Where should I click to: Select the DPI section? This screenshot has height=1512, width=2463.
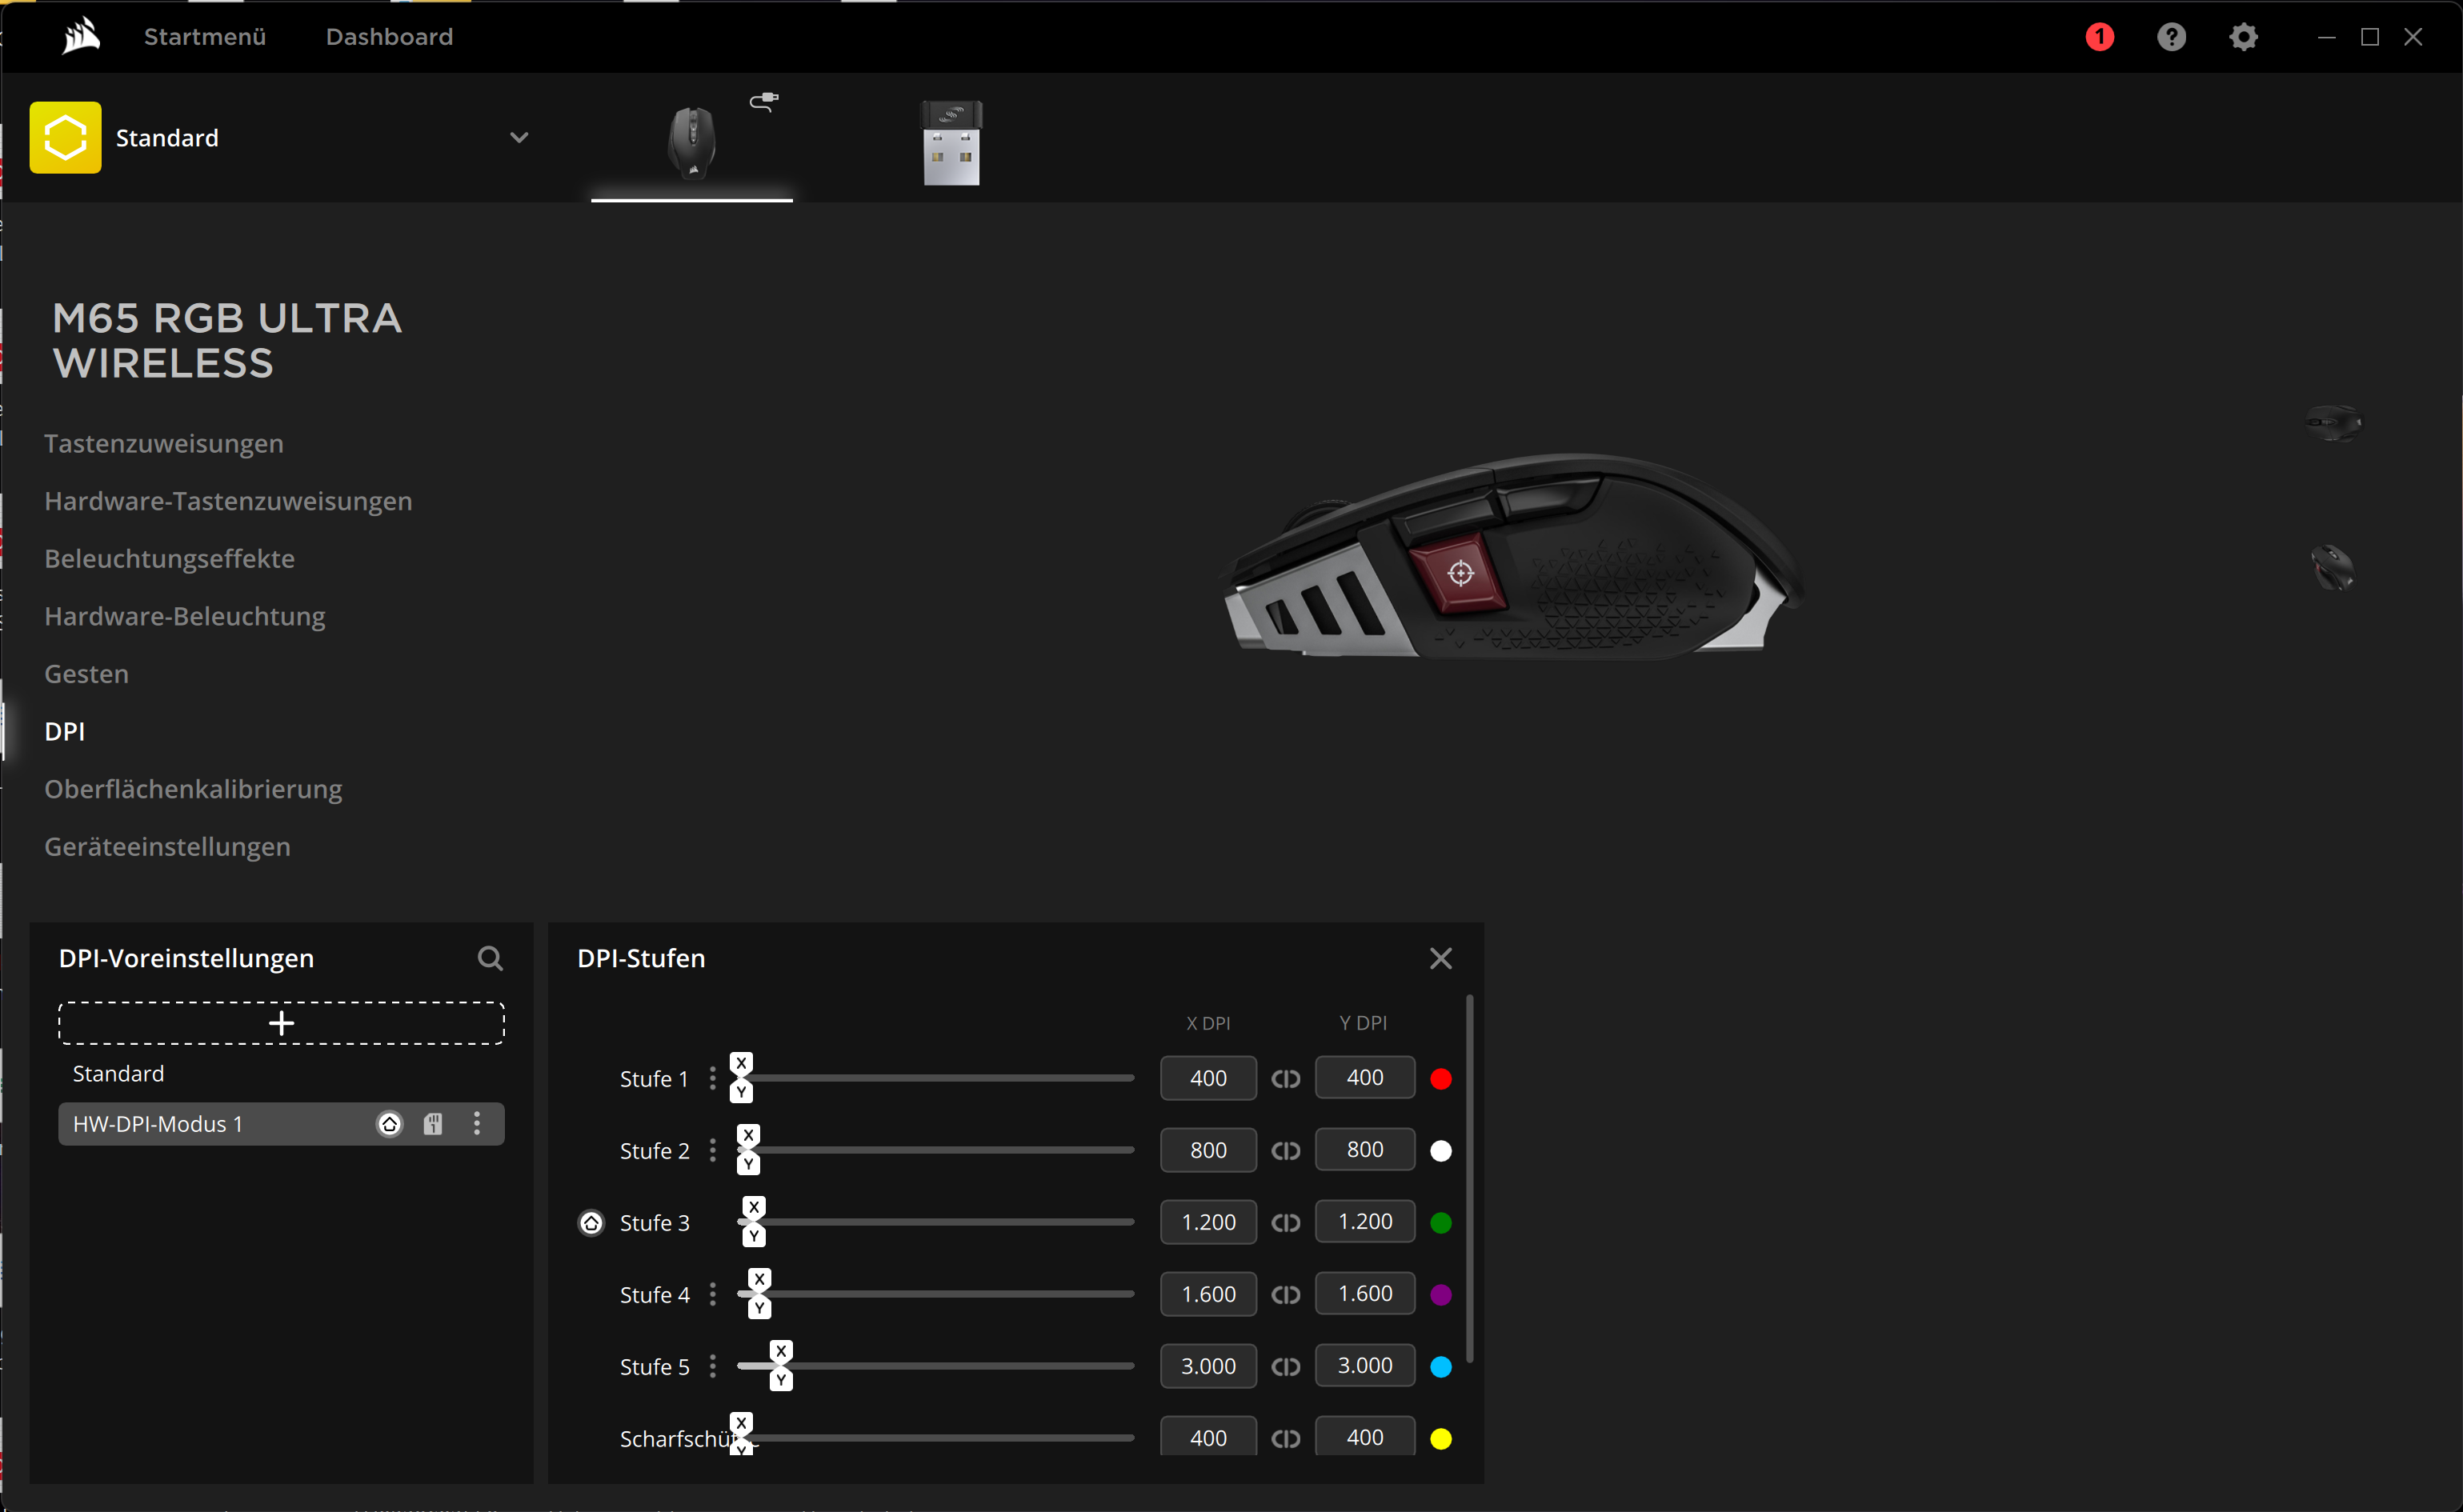65,731
